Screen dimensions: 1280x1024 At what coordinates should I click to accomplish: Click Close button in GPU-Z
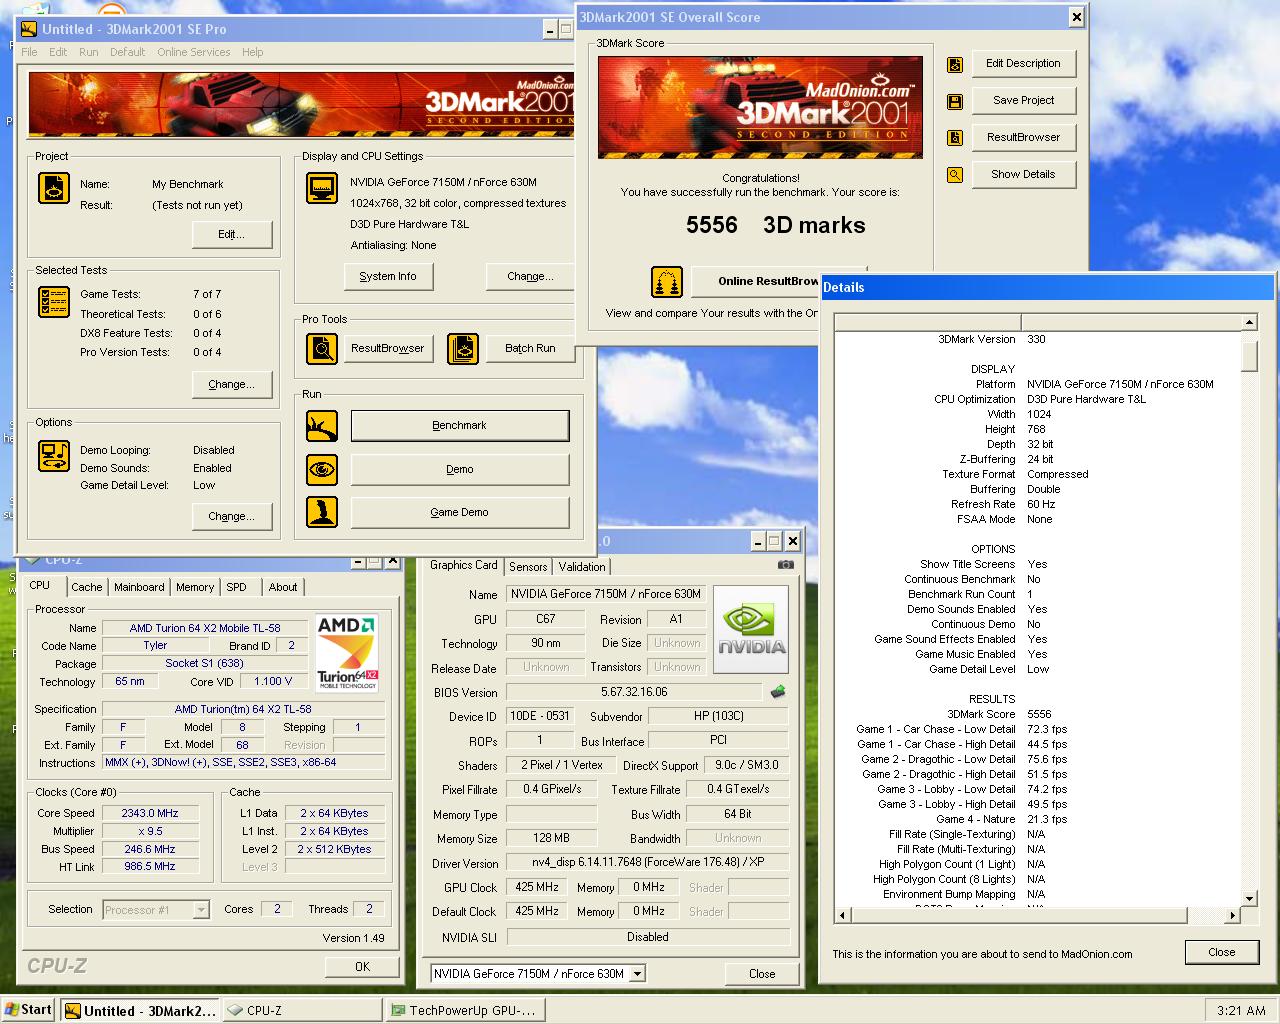(x=762, y=974)
